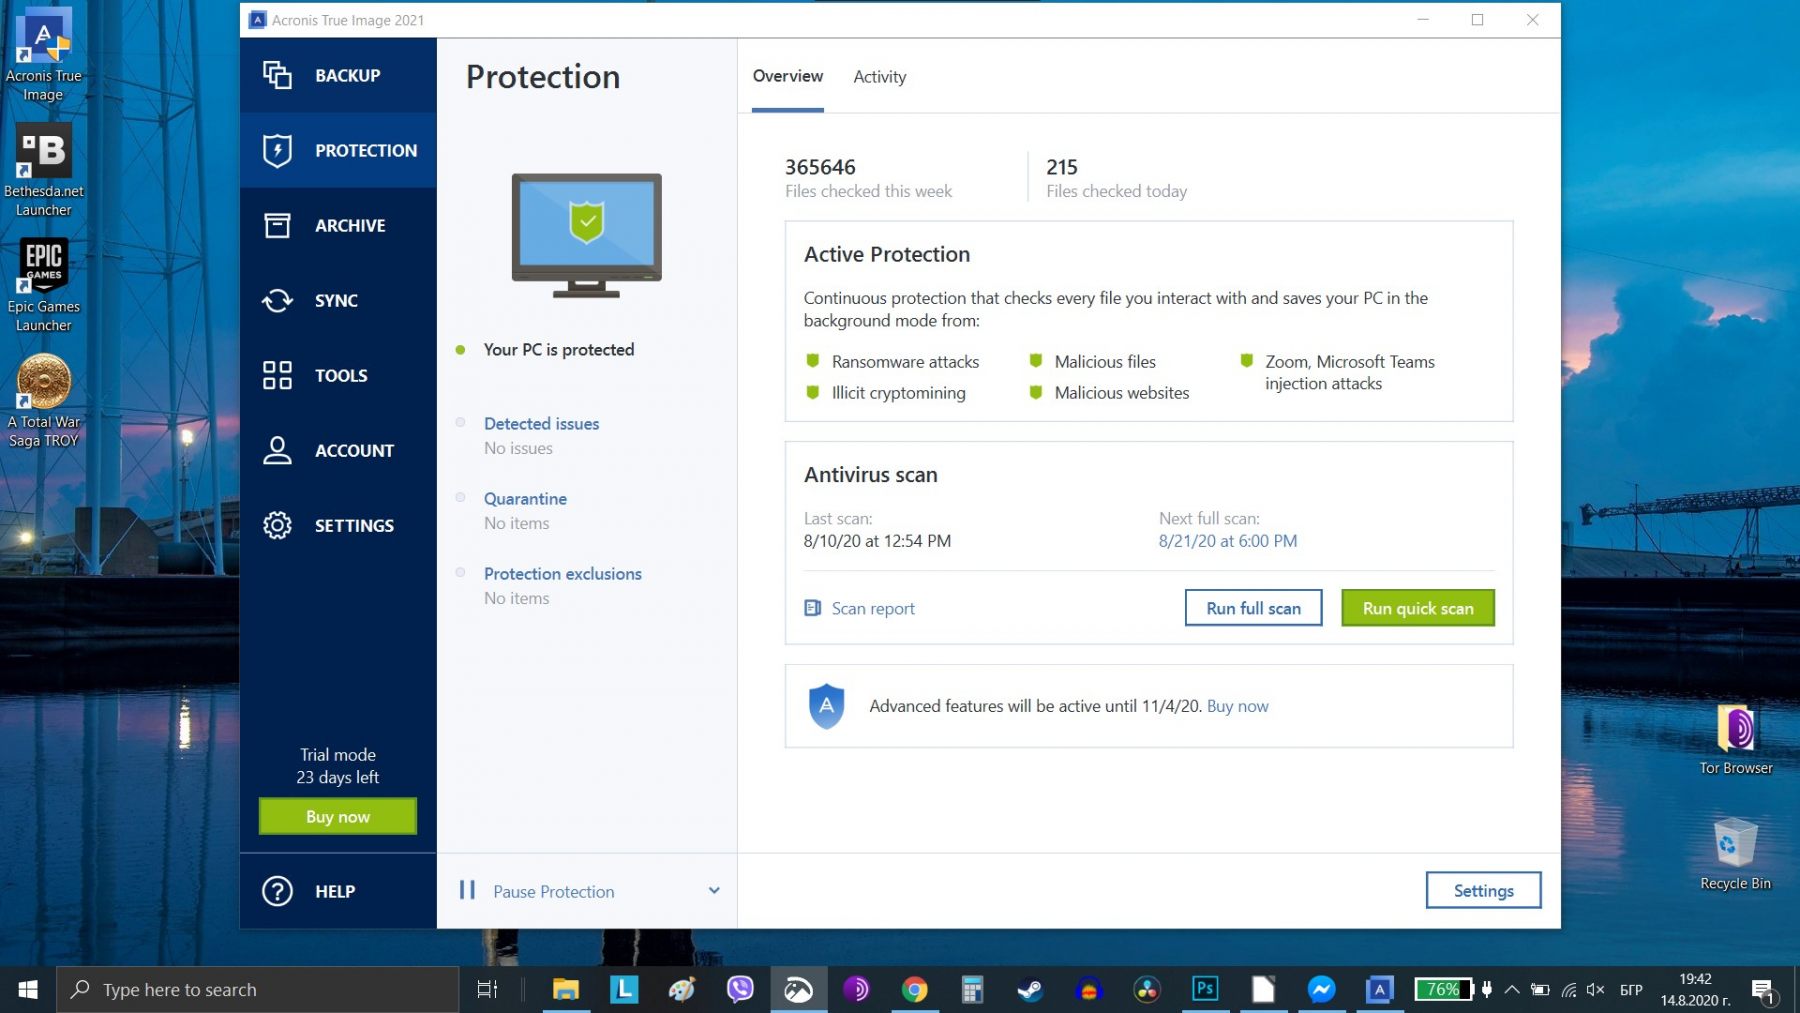Select the PROTECTION menu label
Viewport: 1800px width, 1013px height.
pyautogui.click(x=366, y=150)
